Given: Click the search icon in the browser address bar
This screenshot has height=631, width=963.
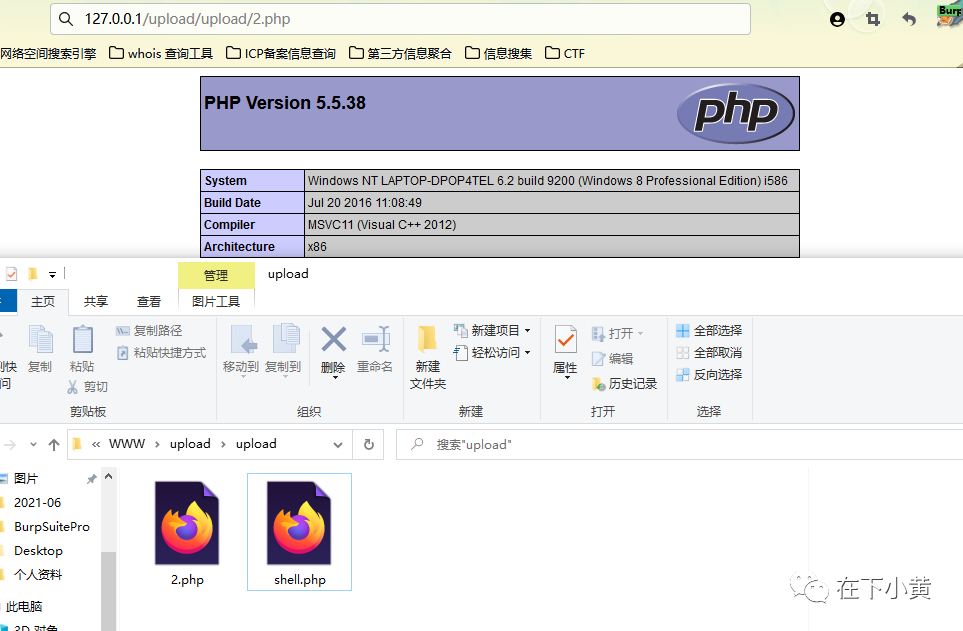Looking at the screenshot, I should pyautogui.click(x=66, y=19).
